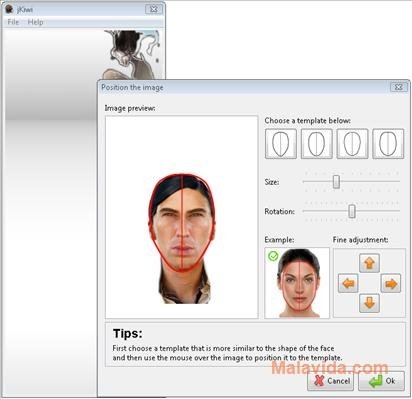Click the Size slider handle
The image size is (412, 399).
[336, 182]
